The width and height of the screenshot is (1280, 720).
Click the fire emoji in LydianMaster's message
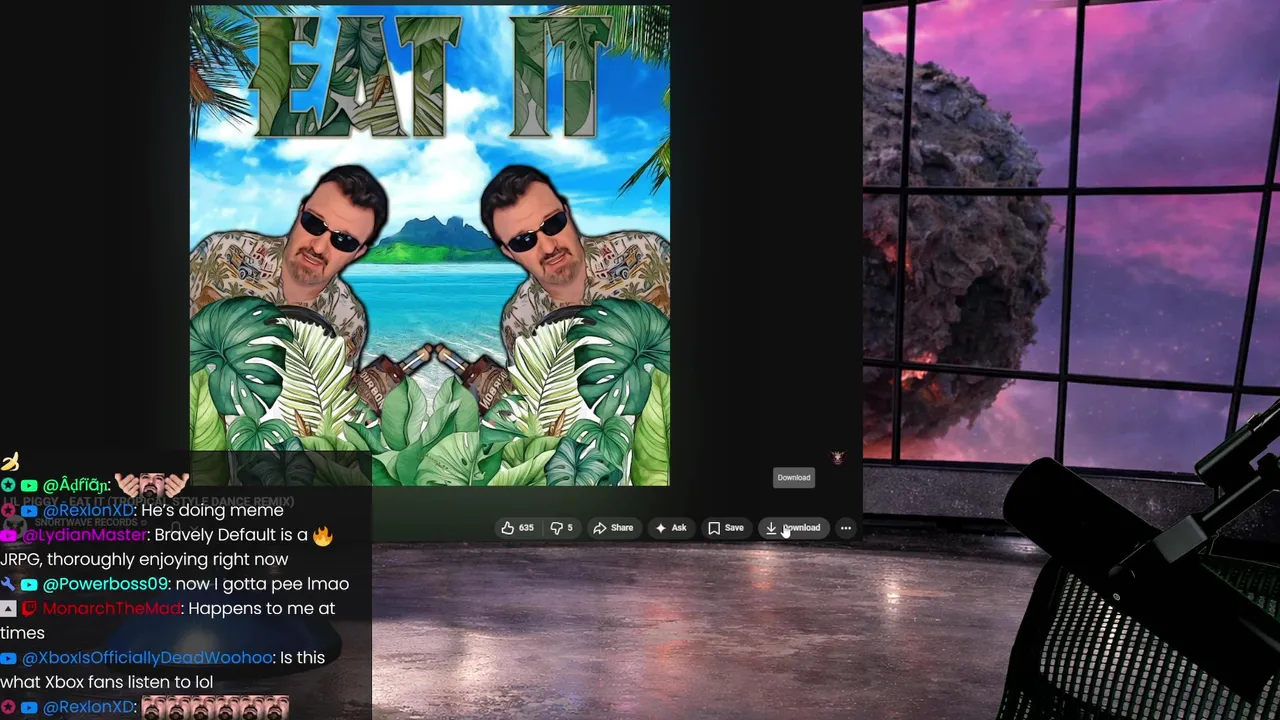pyautogui.click(x=322, y=535)
